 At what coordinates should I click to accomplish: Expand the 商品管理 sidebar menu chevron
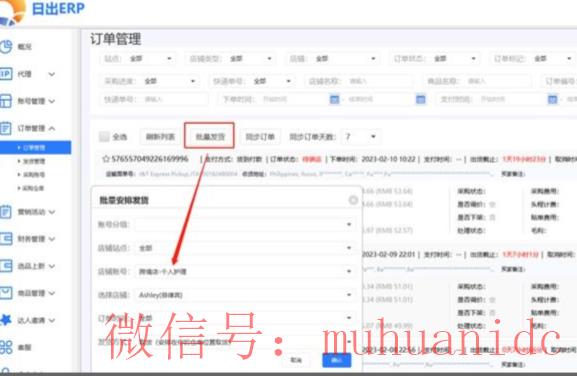click(52, 293)
